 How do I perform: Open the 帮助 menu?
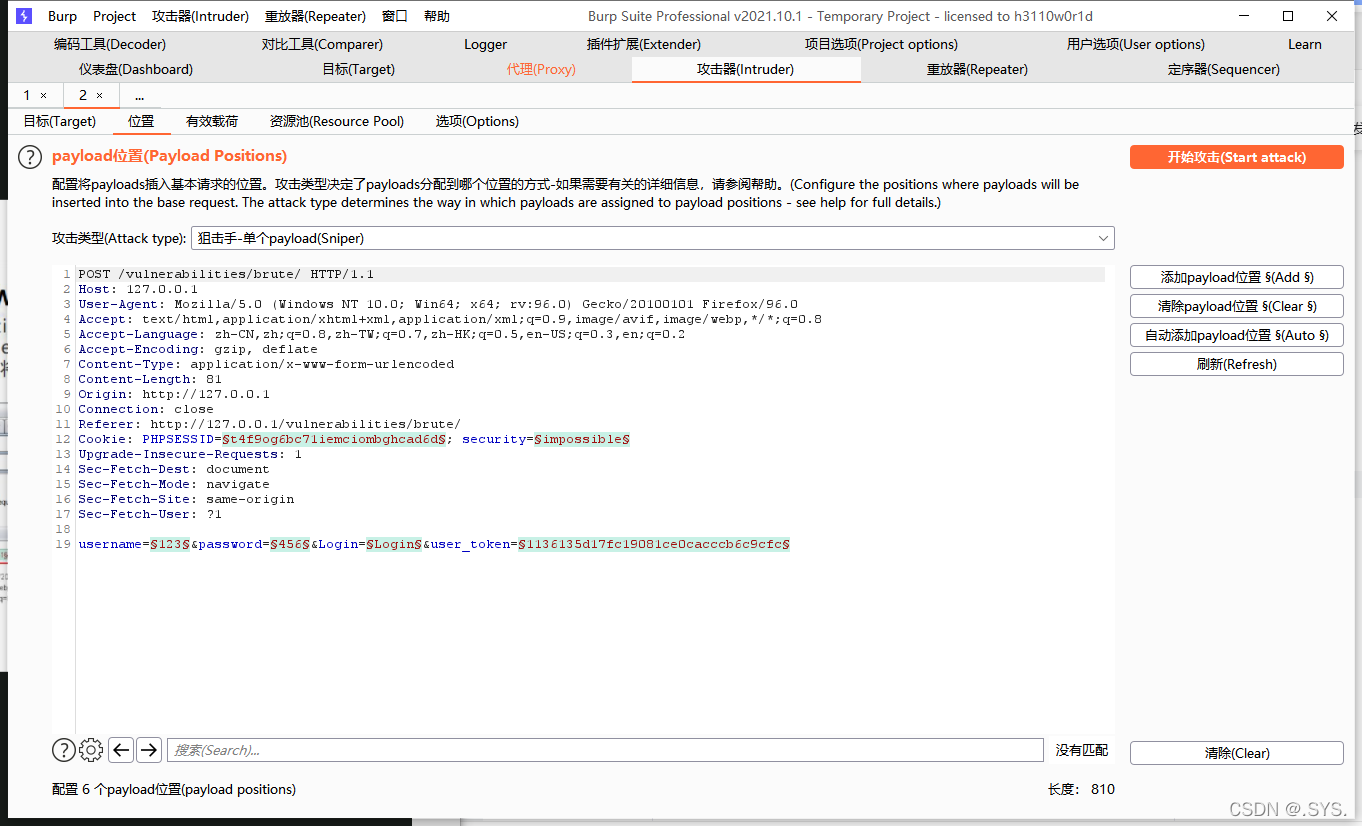coord(437,16)
